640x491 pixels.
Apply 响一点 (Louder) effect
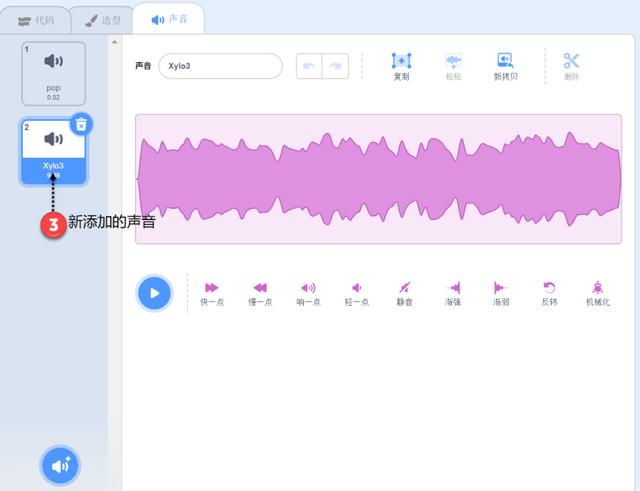pos(308,294)
